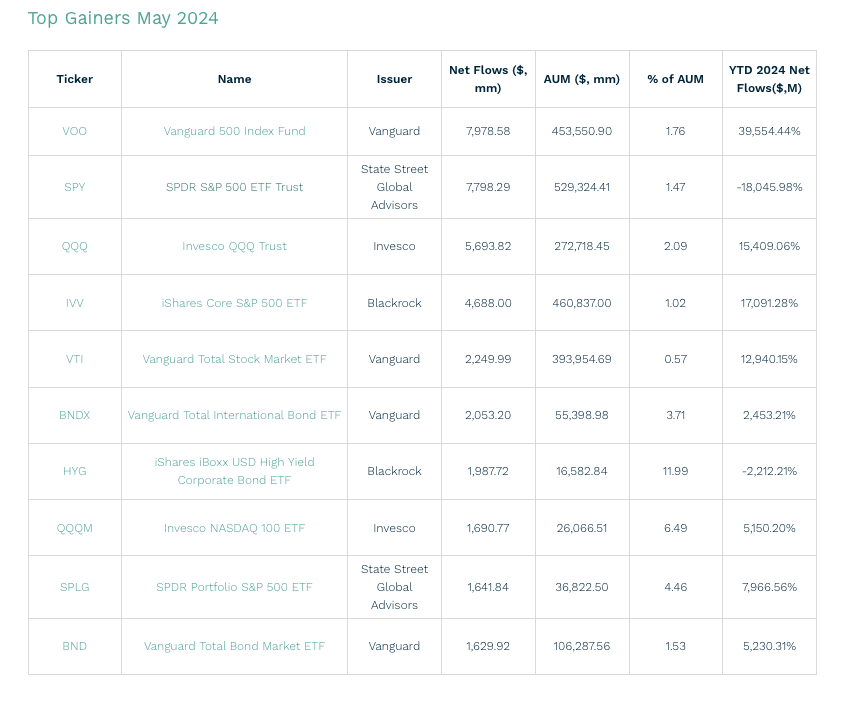Select net flows value 4,688.00
The width and height of the screenshot is (846, 702).
pos(488,303)
